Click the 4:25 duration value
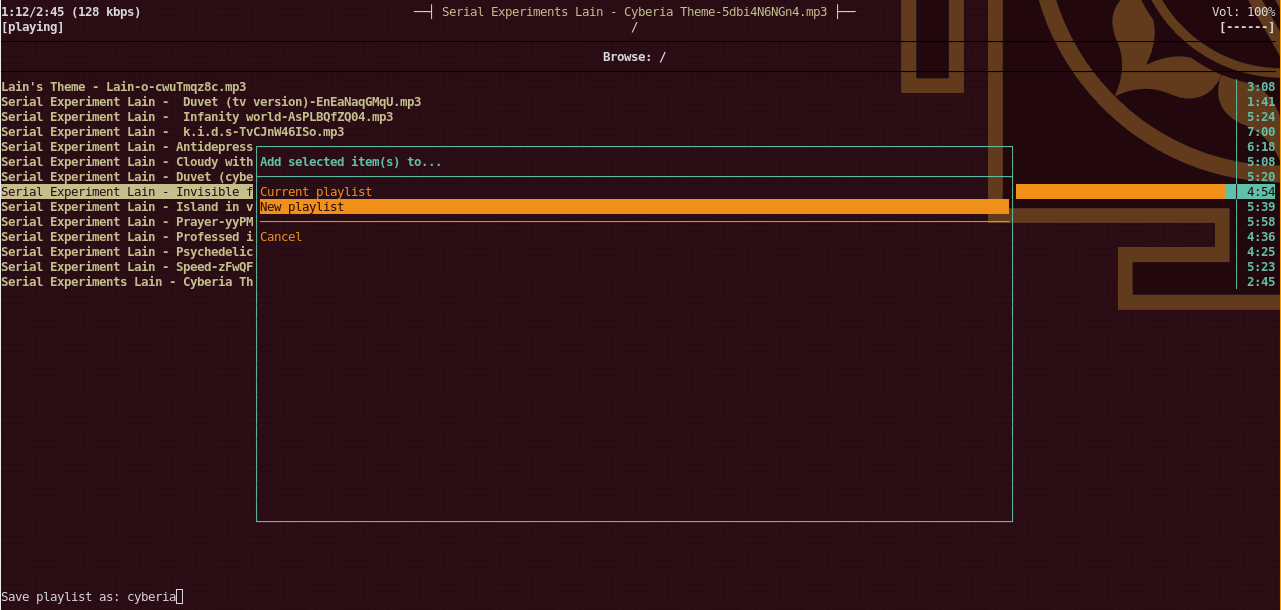The image size is (1281, 610). pos(1261,252)
